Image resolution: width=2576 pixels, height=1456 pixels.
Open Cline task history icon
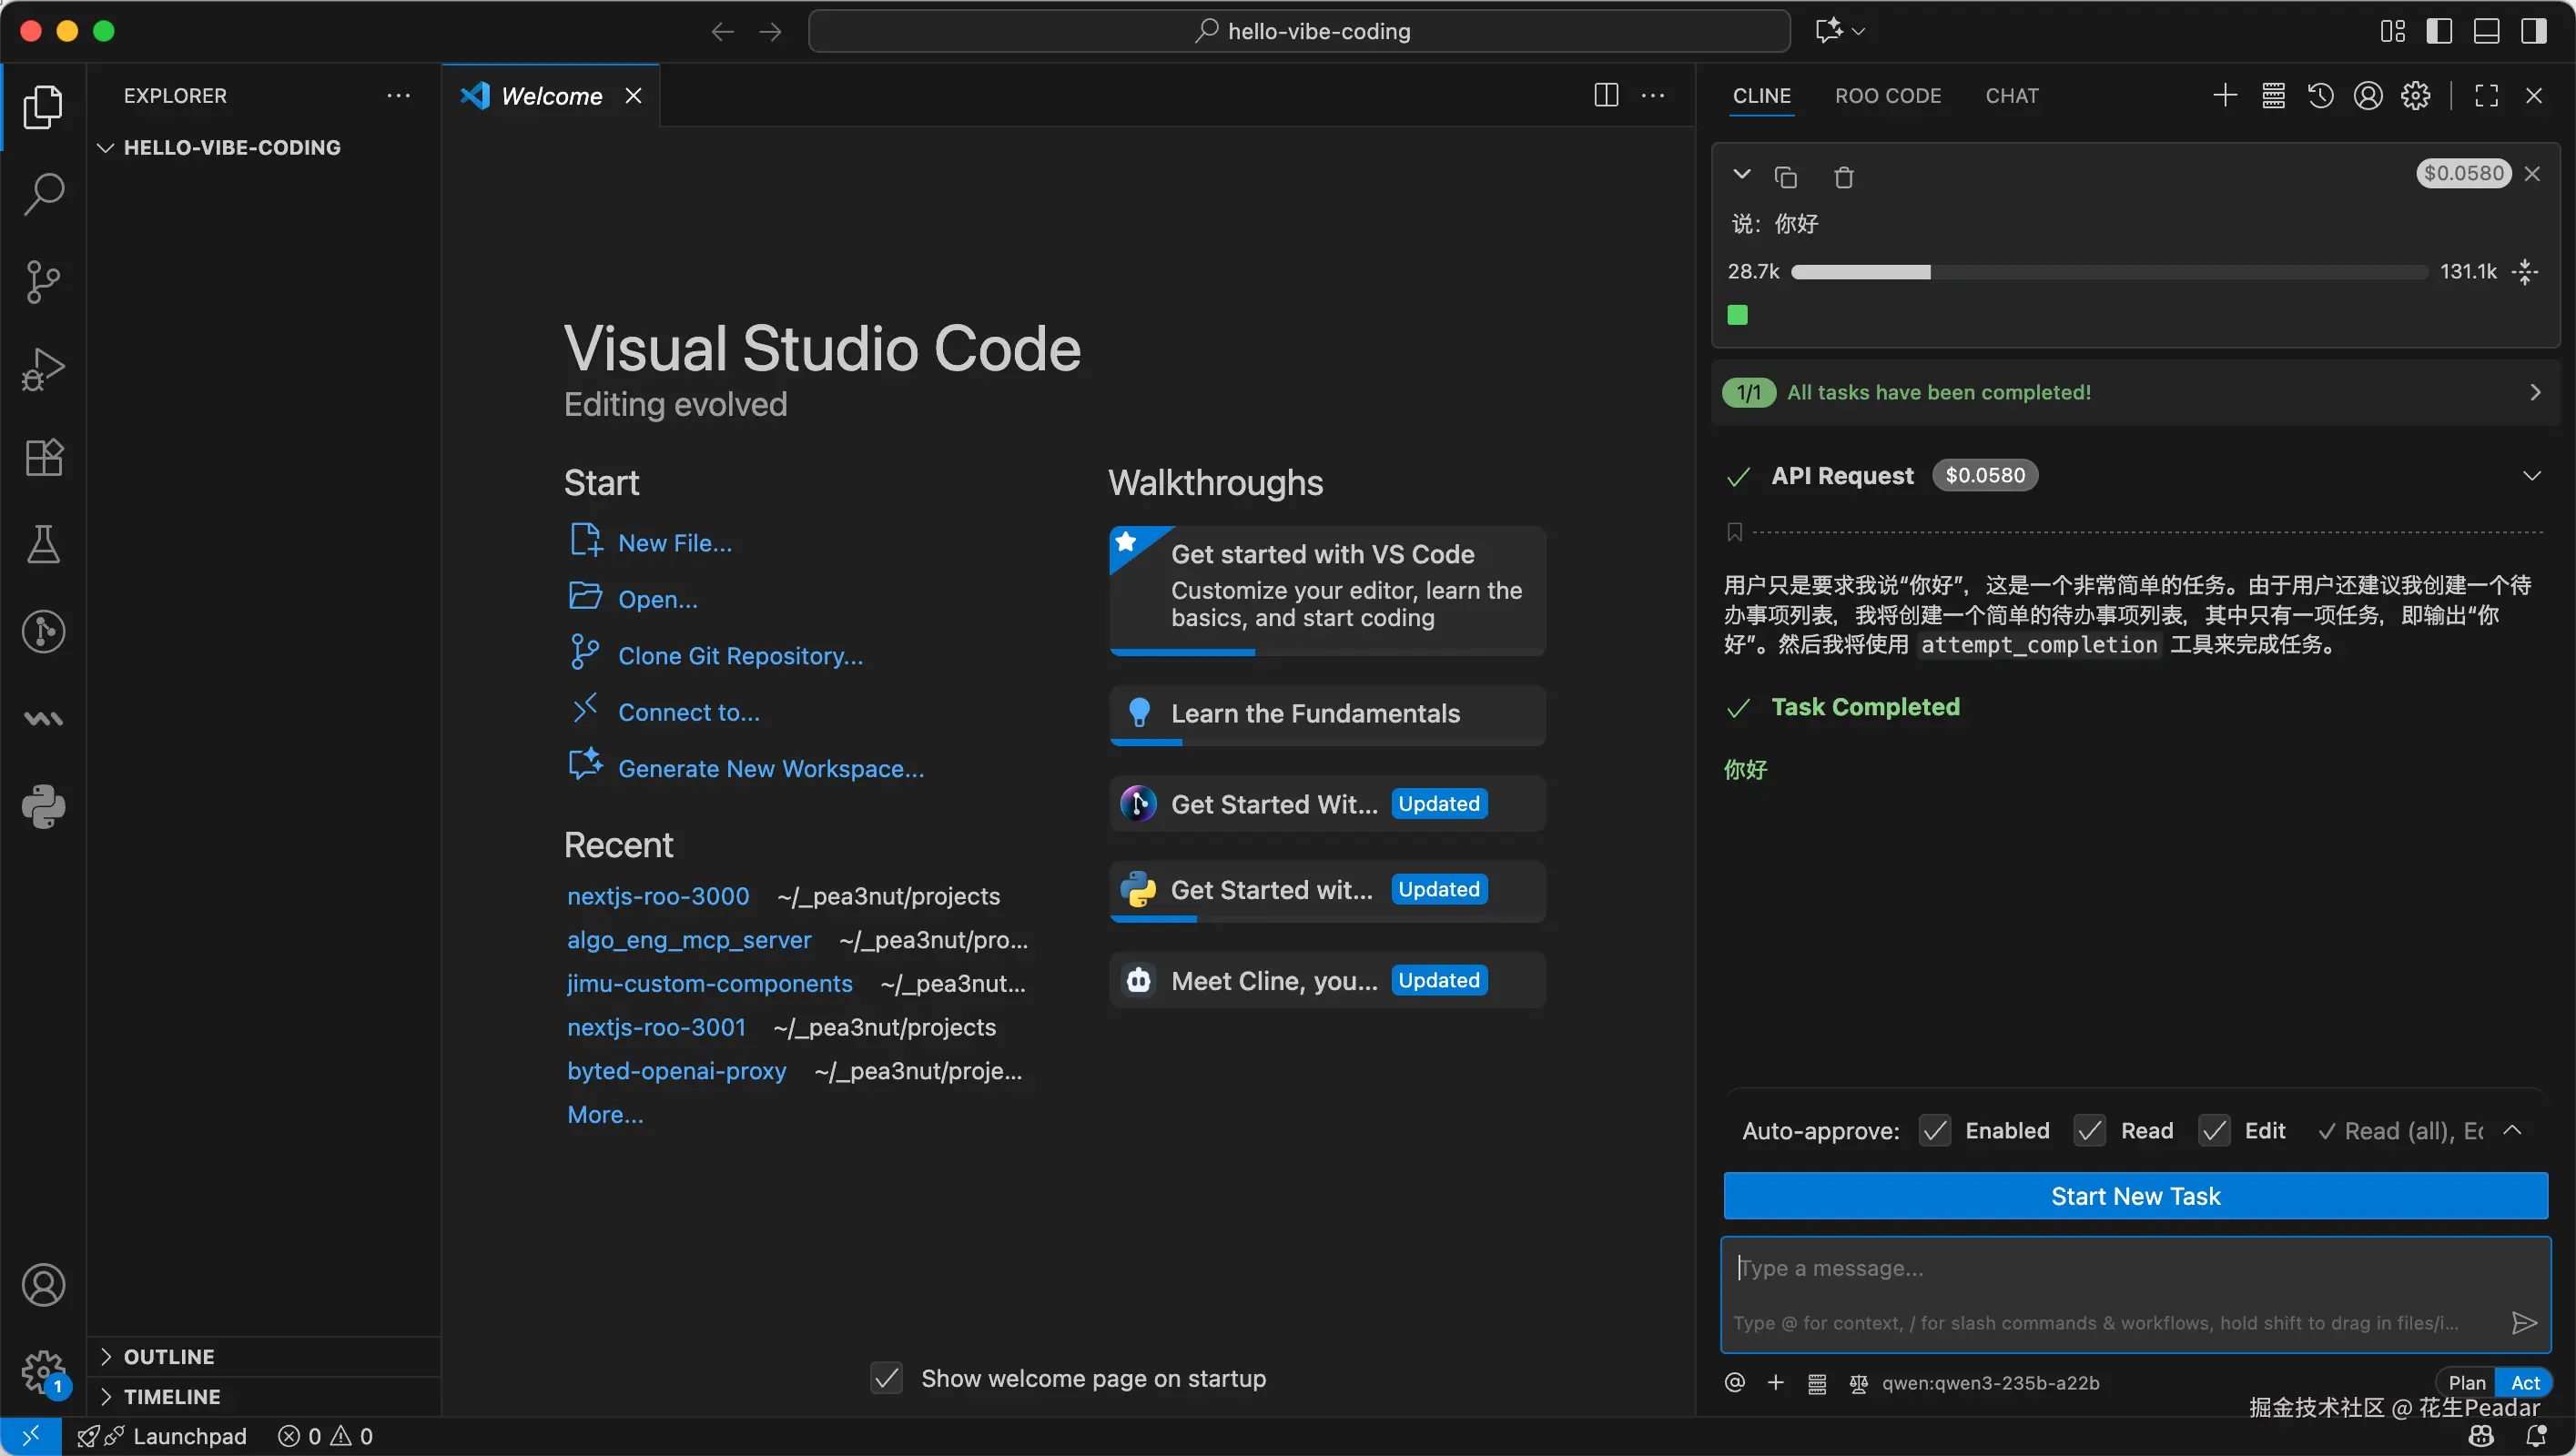[x=2320, y=96]
